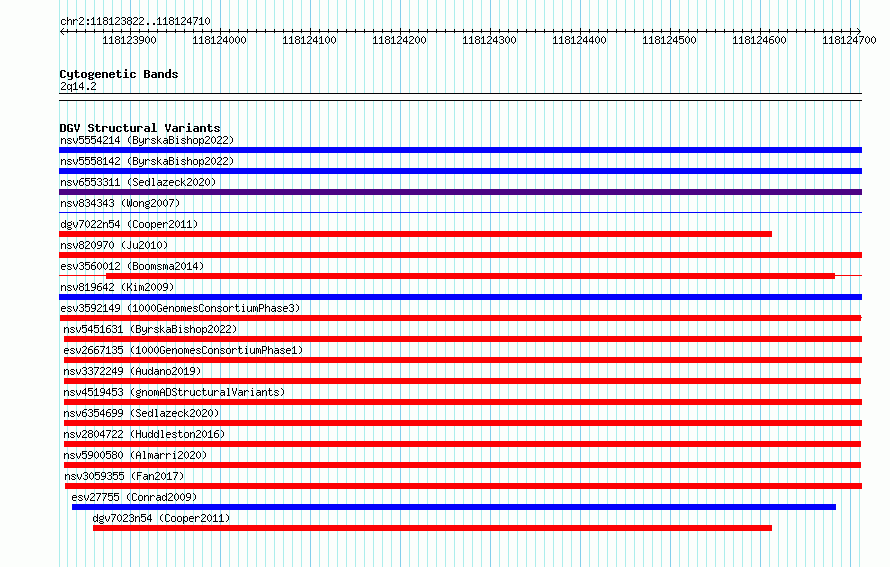Open the nsv5558142 (ByrskaBishop2022) variant label
The image size is (890, 567).
[147, 161]
